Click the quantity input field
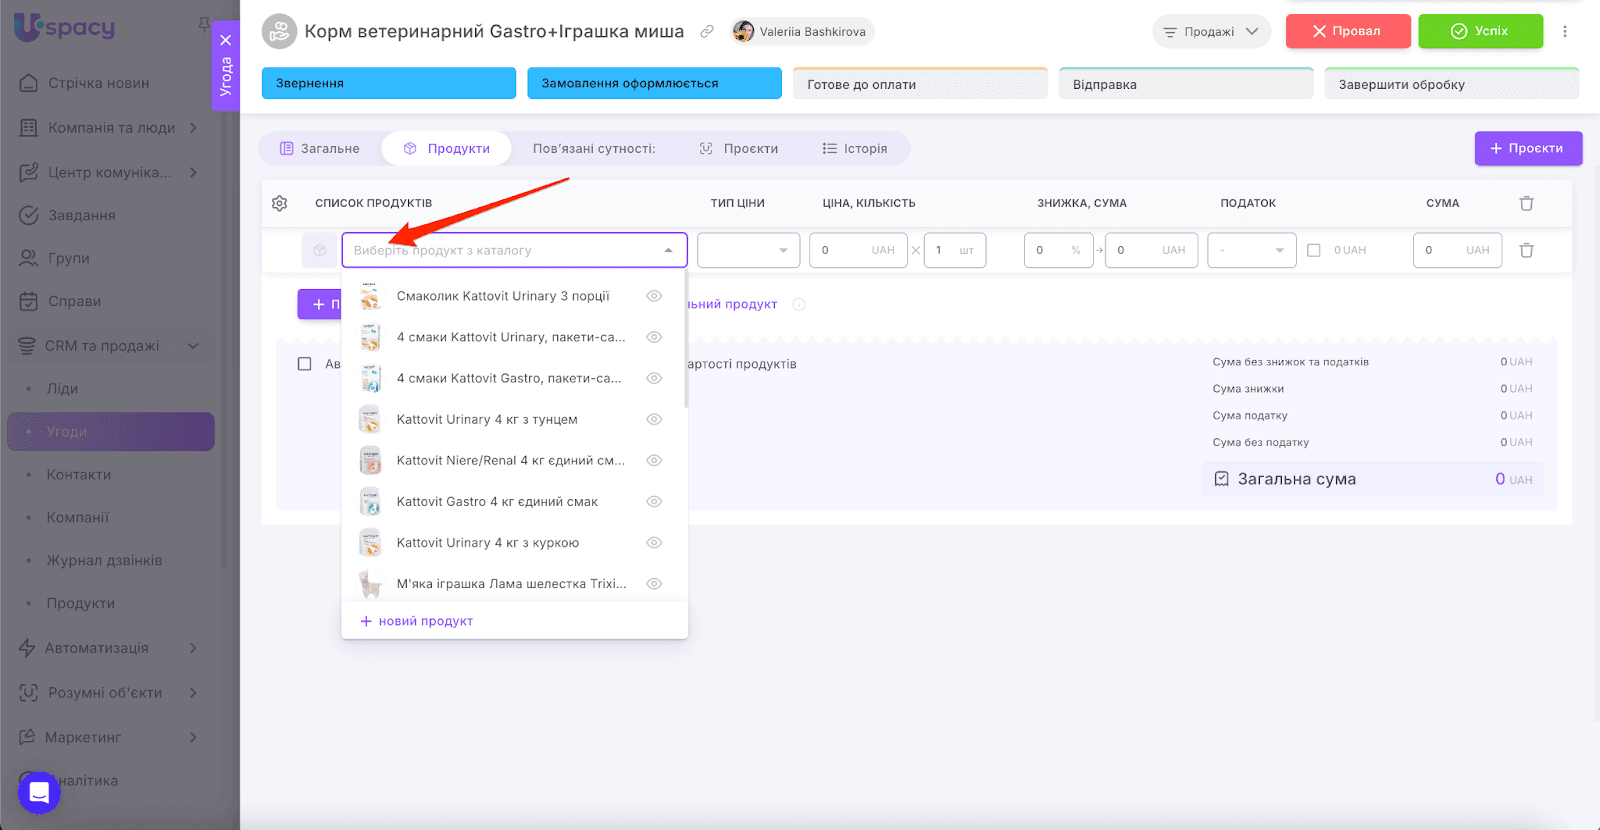The width and height of the screenshot is (1600, 830). point(955,250)
